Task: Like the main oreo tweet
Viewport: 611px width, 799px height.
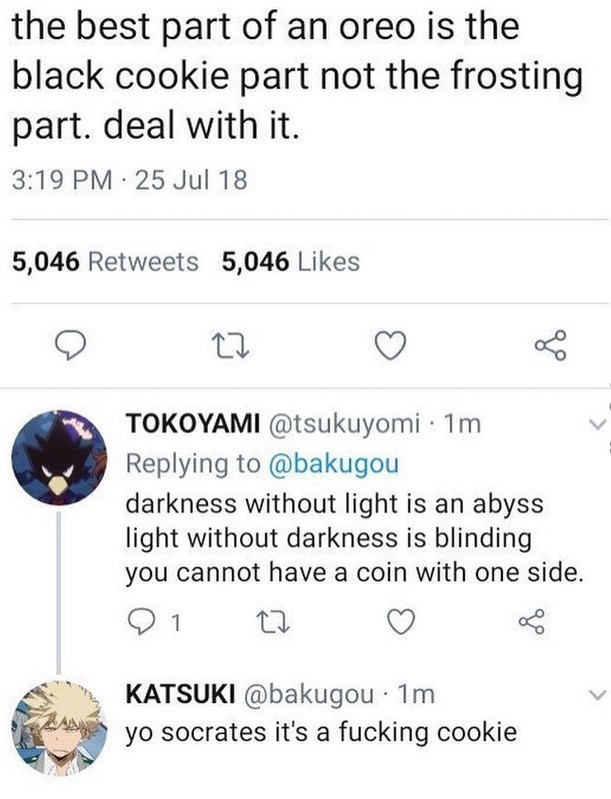Action: [x=391, y=346]
